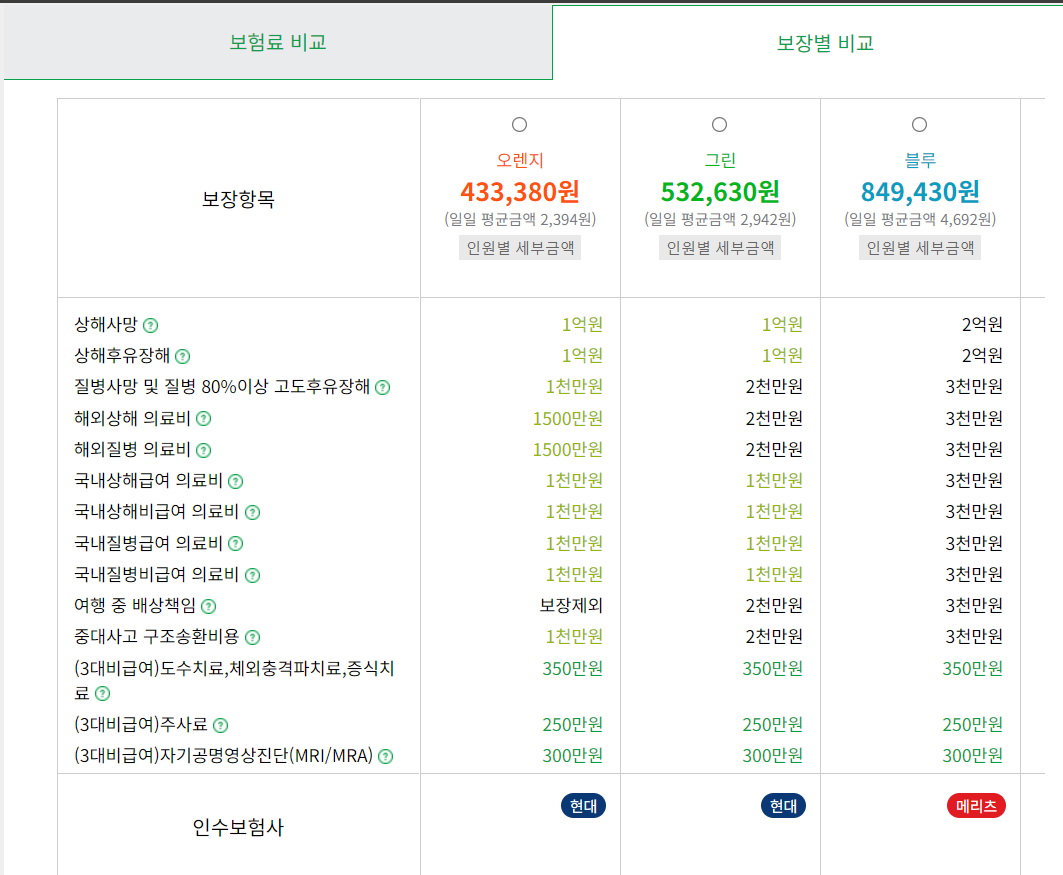
Task: Select the 그린 plan radio button
Action: tap(719, 124)
